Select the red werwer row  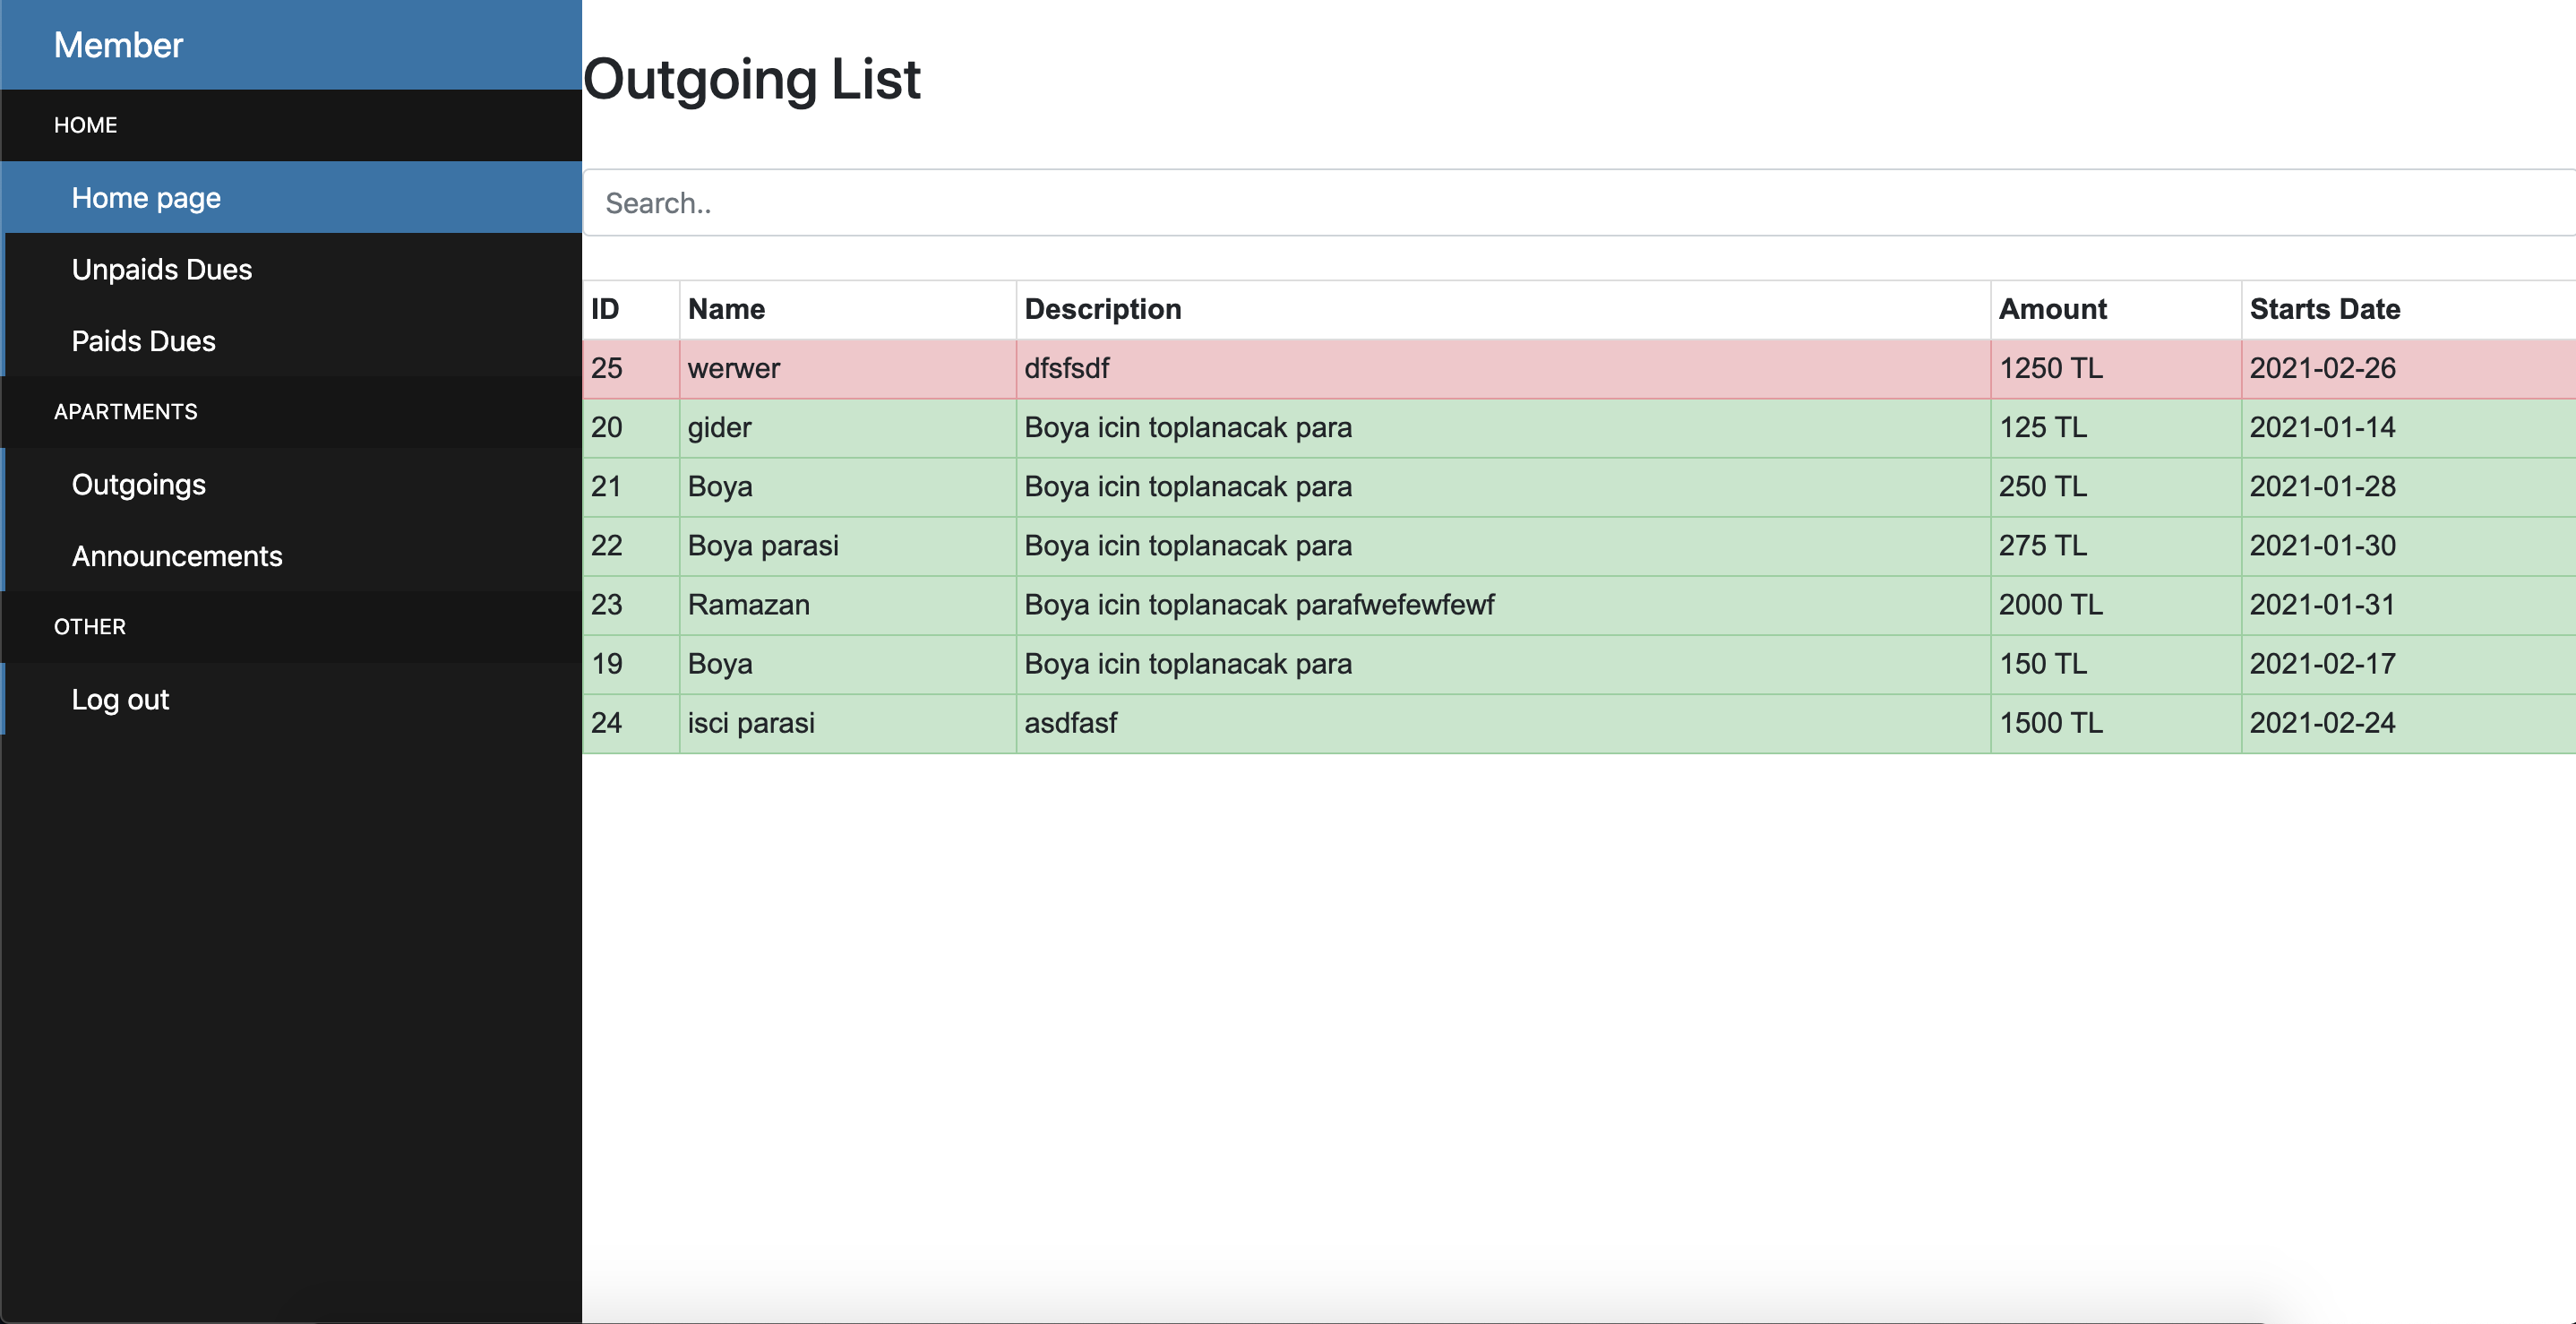point(733,368)
